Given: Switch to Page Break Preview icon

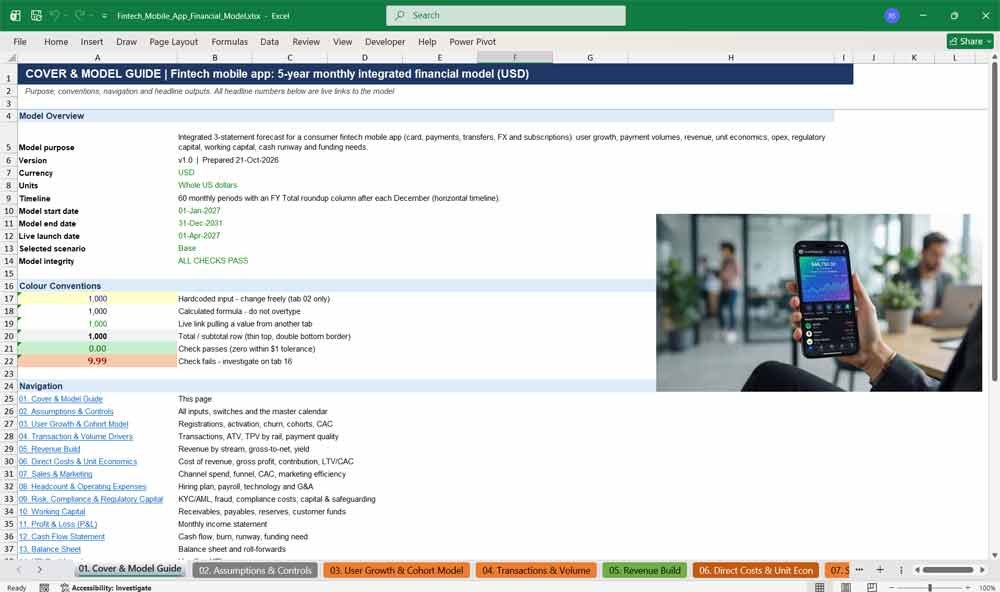Looking at the screenshot, I should (x=871, y=587).
